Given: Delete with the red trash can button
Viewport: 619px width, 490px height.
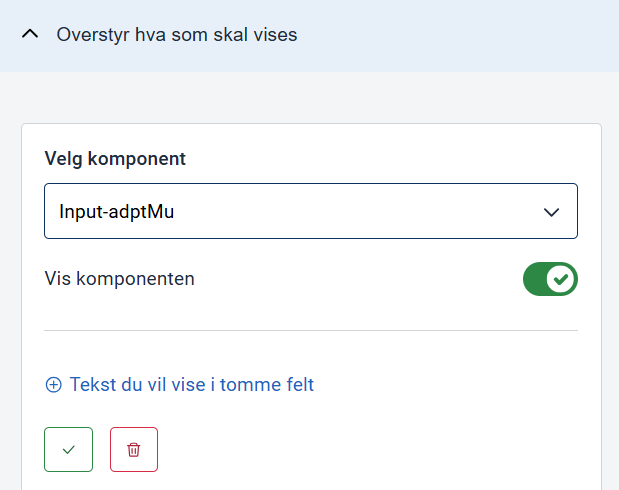Looking at the screenshot, I should pyautogui.click(x=134, y=450).
